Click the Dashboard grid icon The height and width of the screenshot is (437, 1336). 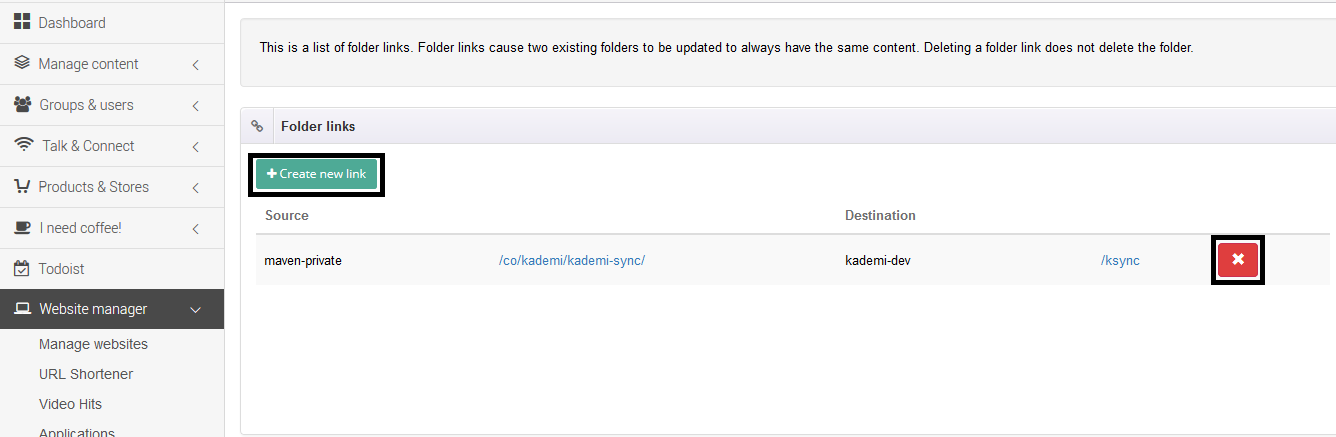pos(22,22)
